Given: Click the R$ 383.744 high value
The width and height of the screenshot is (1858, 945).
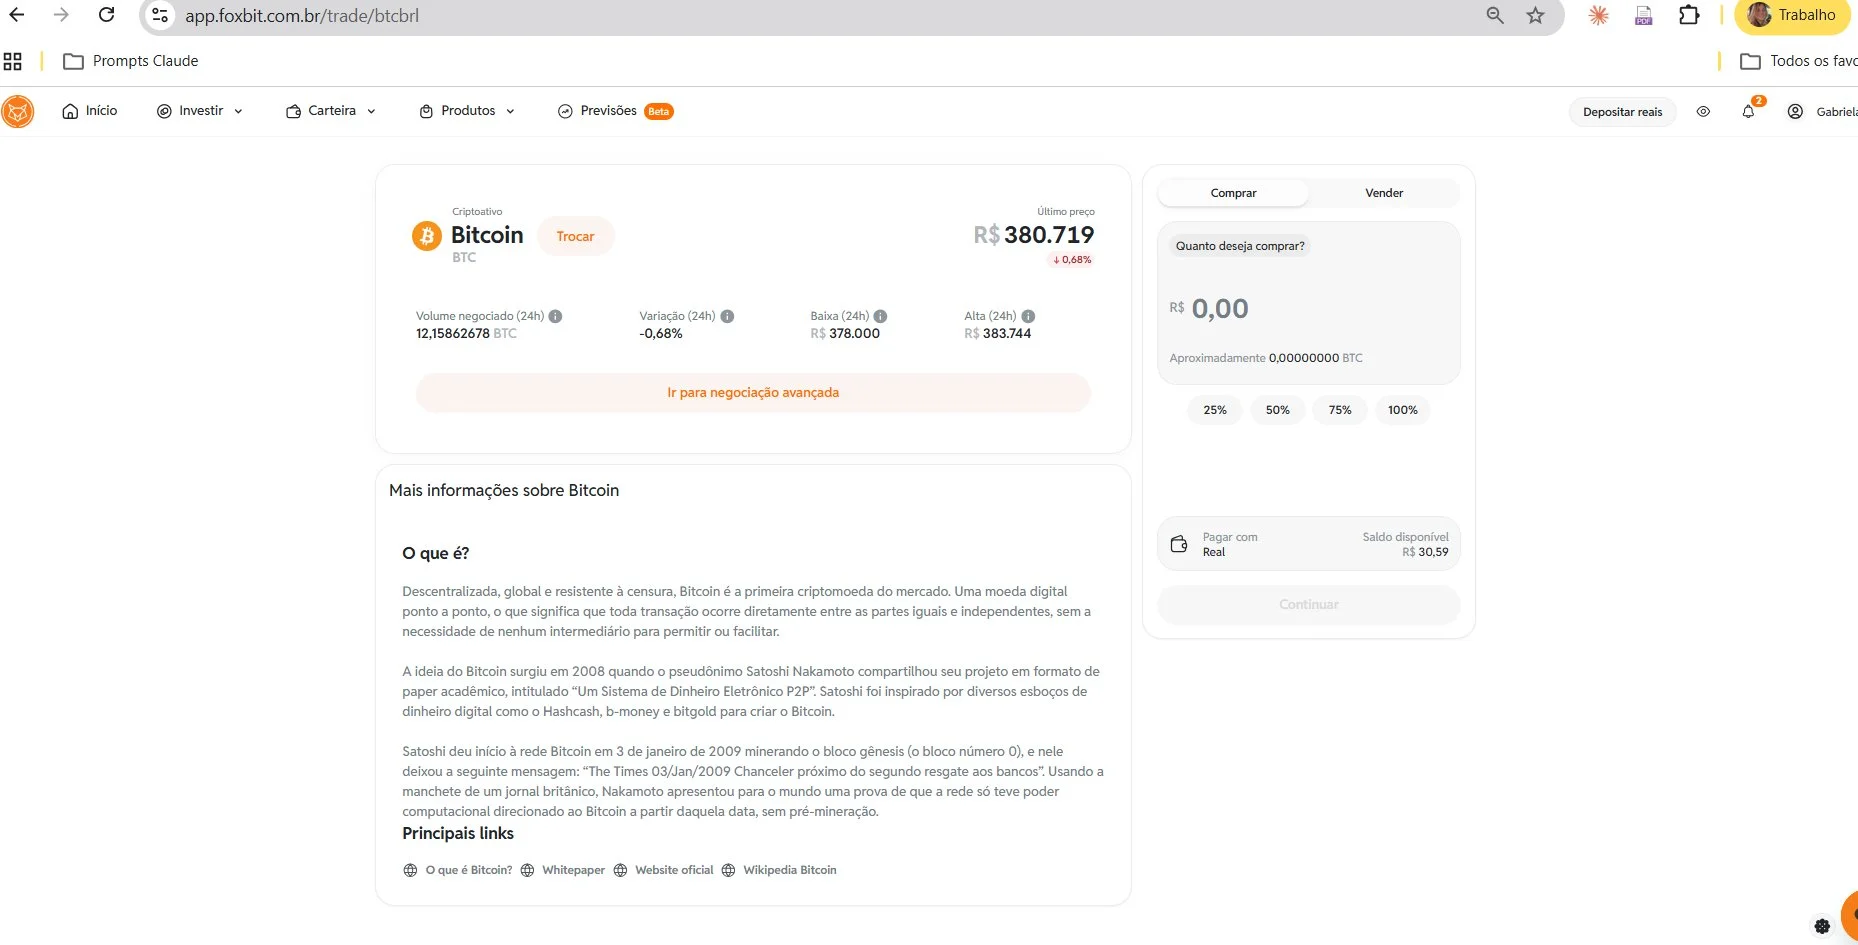Looking at the screenshot, I should (997, 334).
